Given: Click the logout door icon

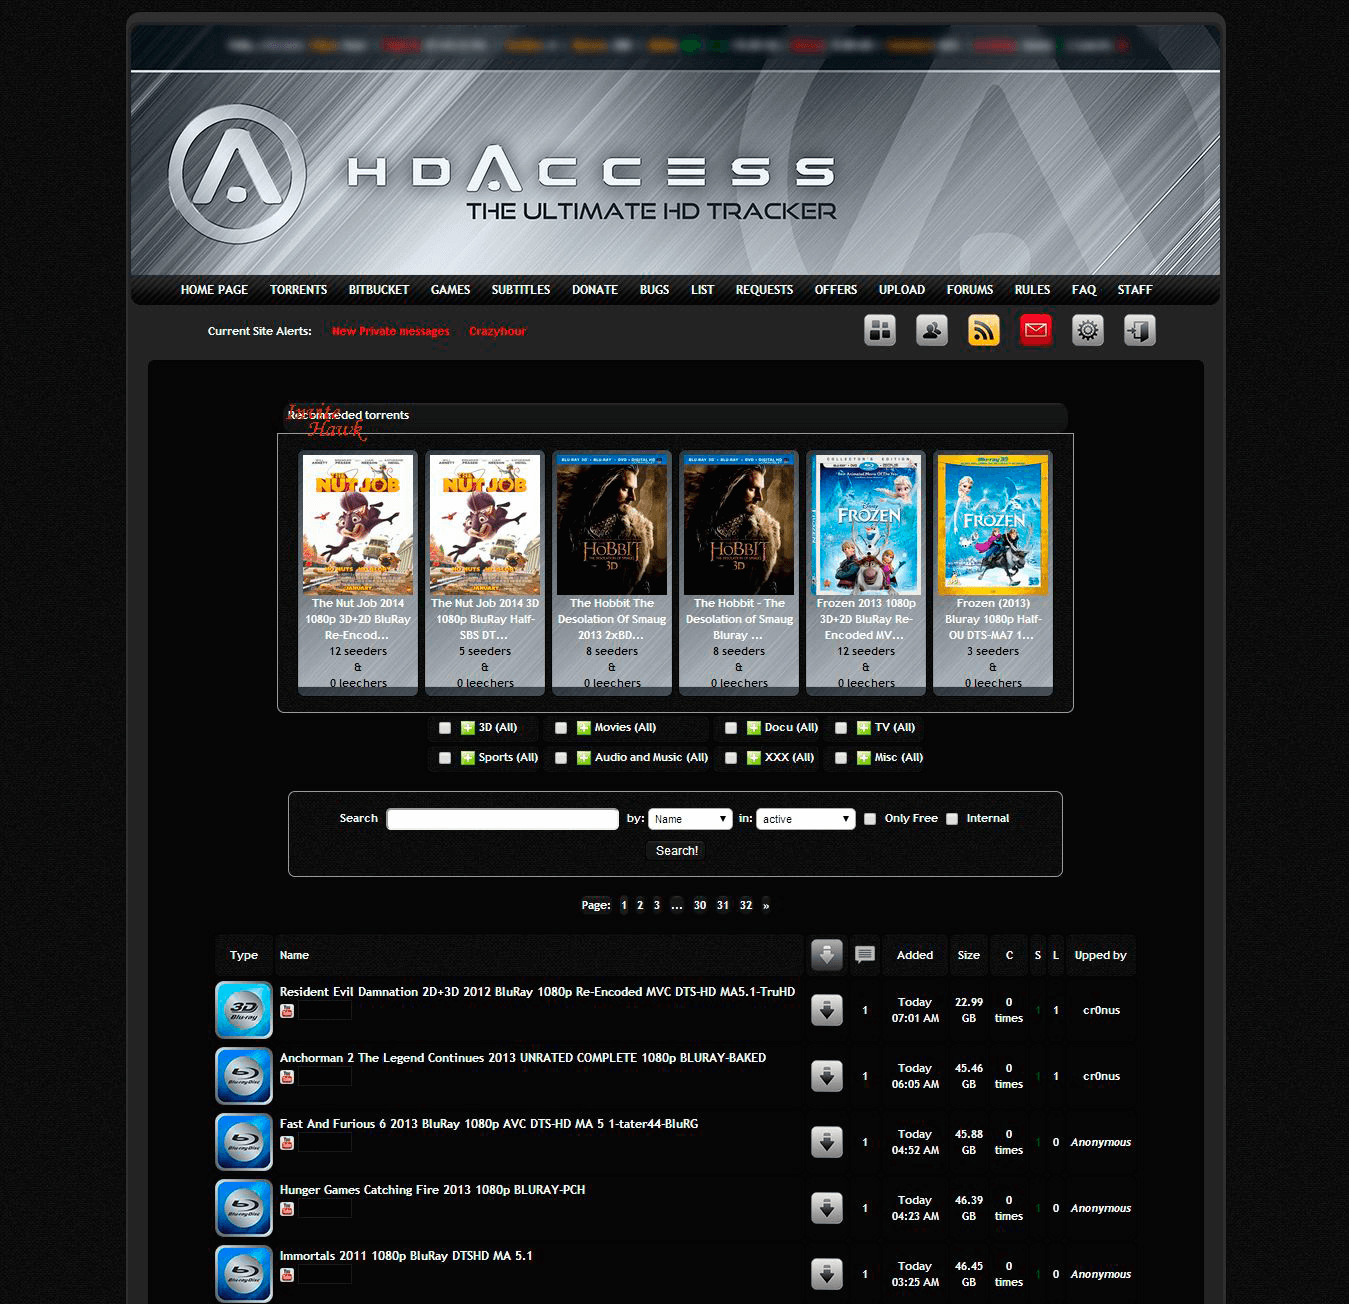Looking at the screenshot, I should (1140, 330).
